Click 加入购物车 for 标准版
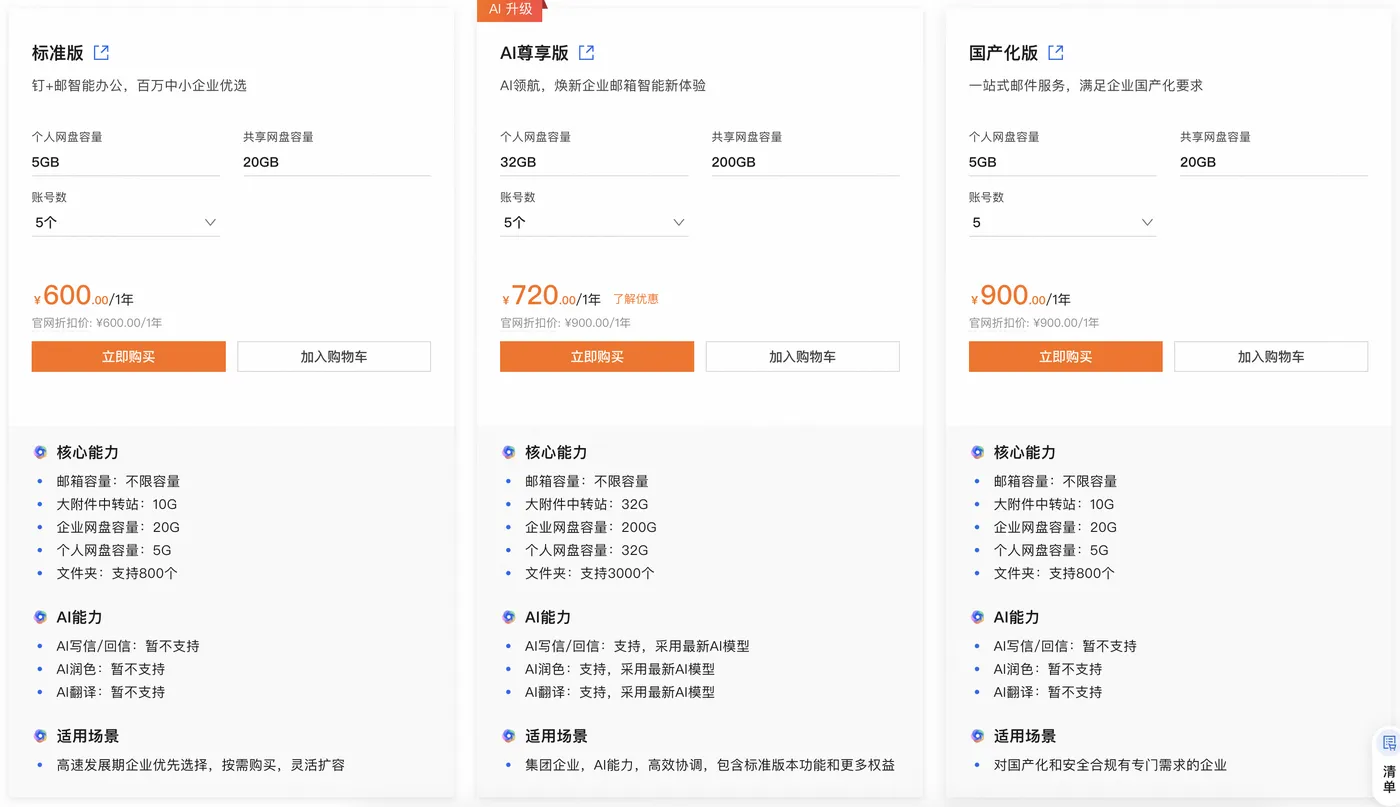The height and width of the screenshot is (807, 1400). [x=334, y=357]
